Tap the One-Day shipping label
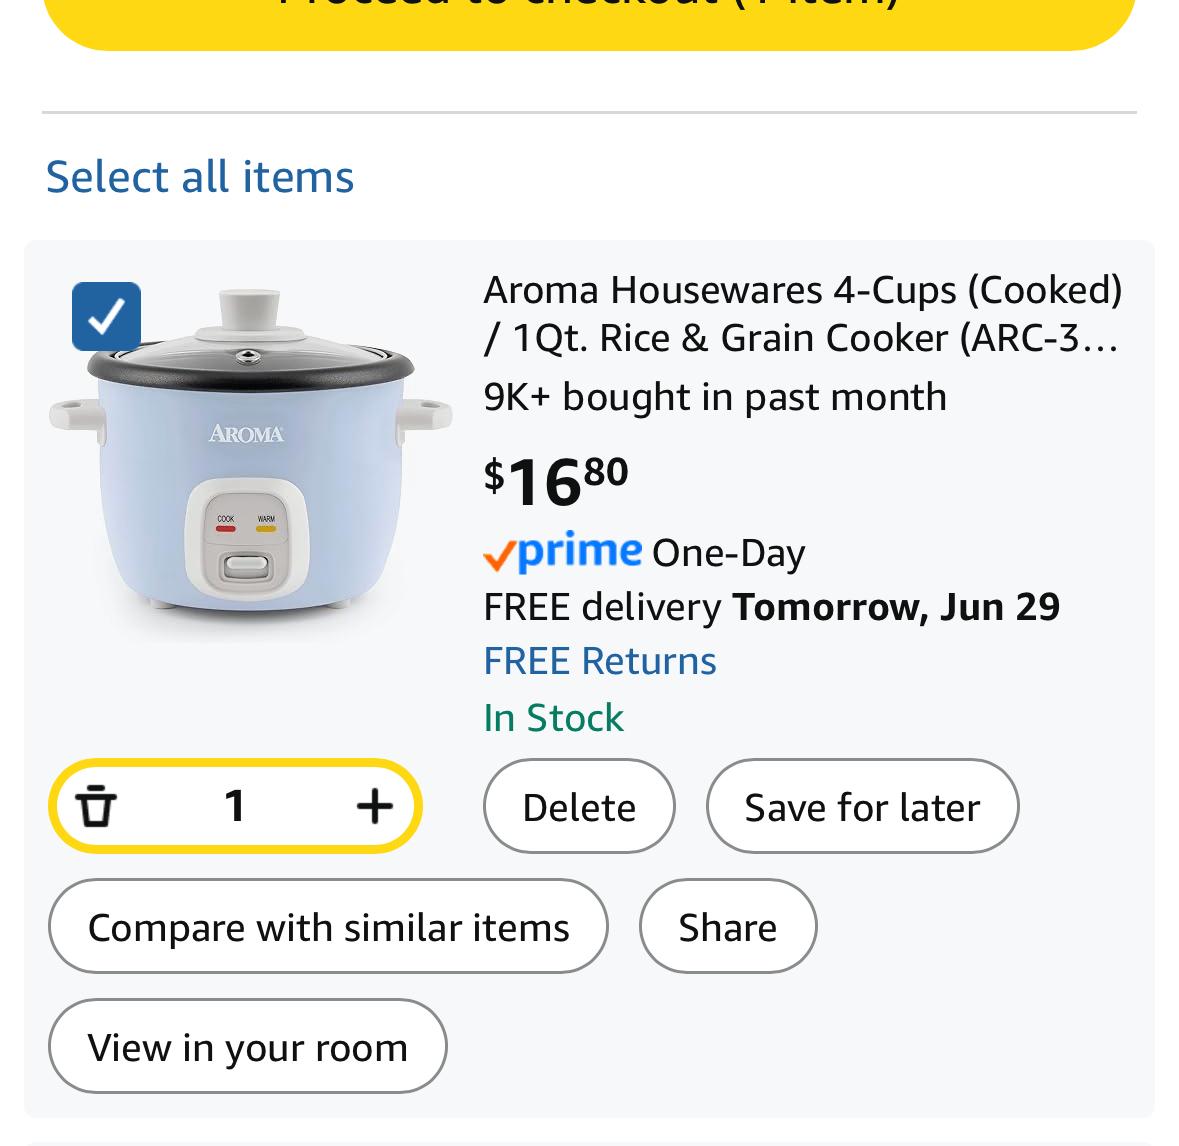1179x1146 pixels. (x=729, y=554)
